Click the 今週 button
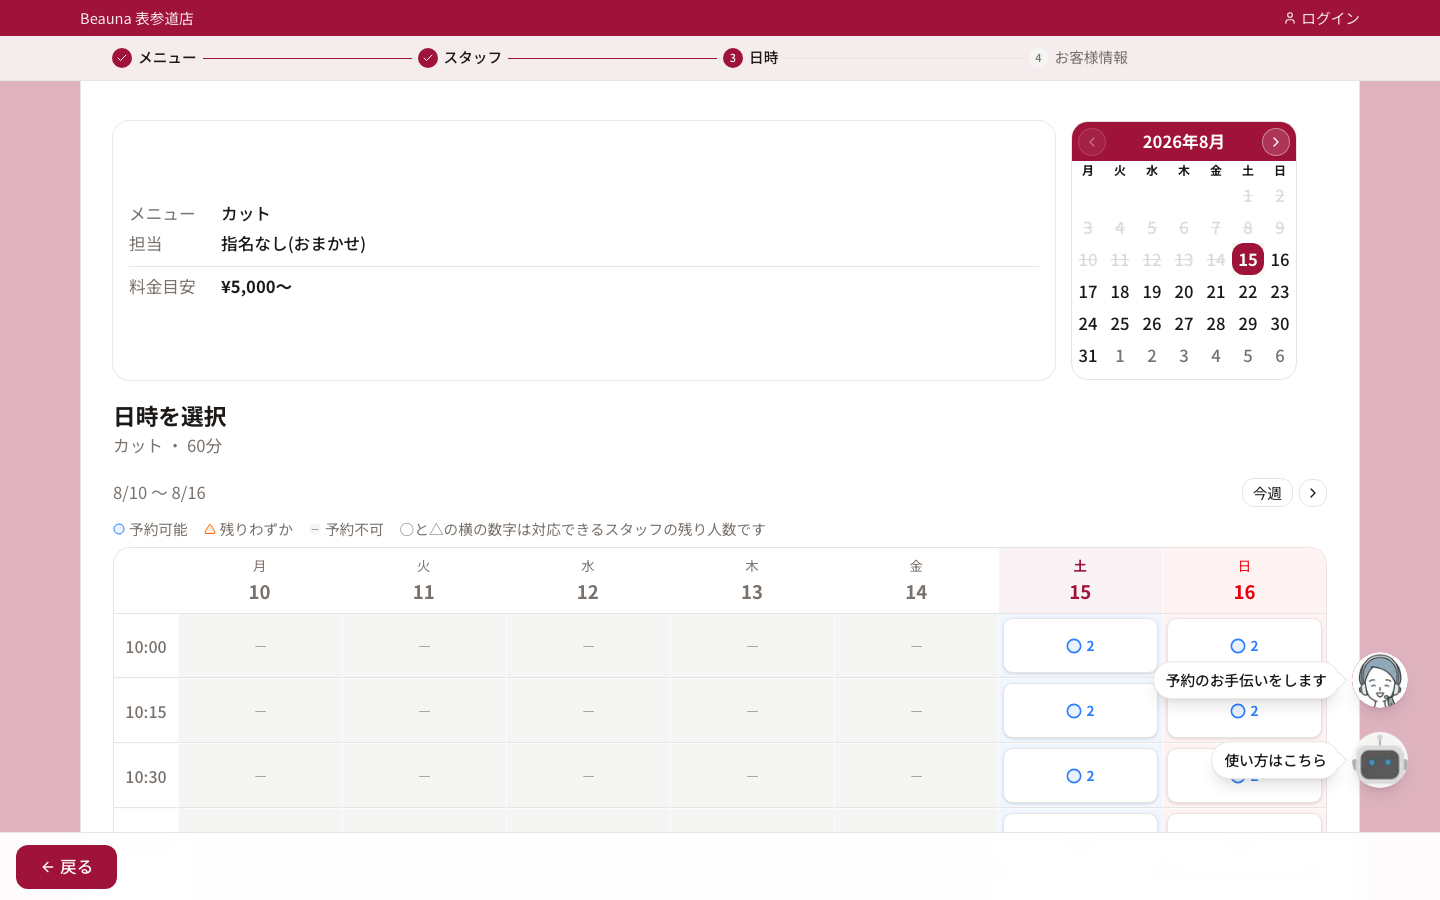Image resolution: width=1440 pixels, height=900 pixels. coord(1267,493)
